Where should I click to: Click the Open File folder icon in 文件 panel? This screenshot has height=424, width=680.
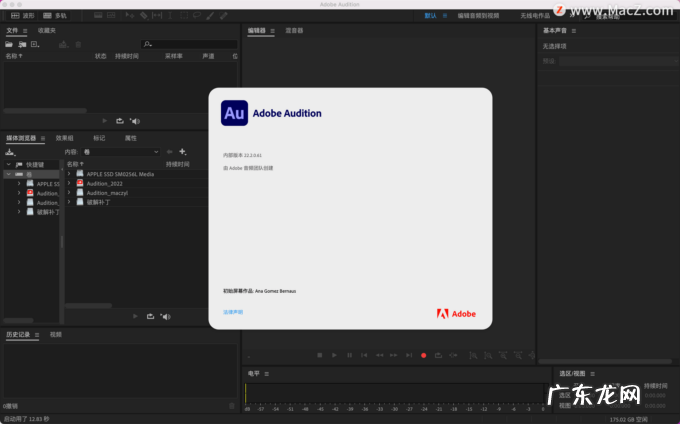(9, 44)
